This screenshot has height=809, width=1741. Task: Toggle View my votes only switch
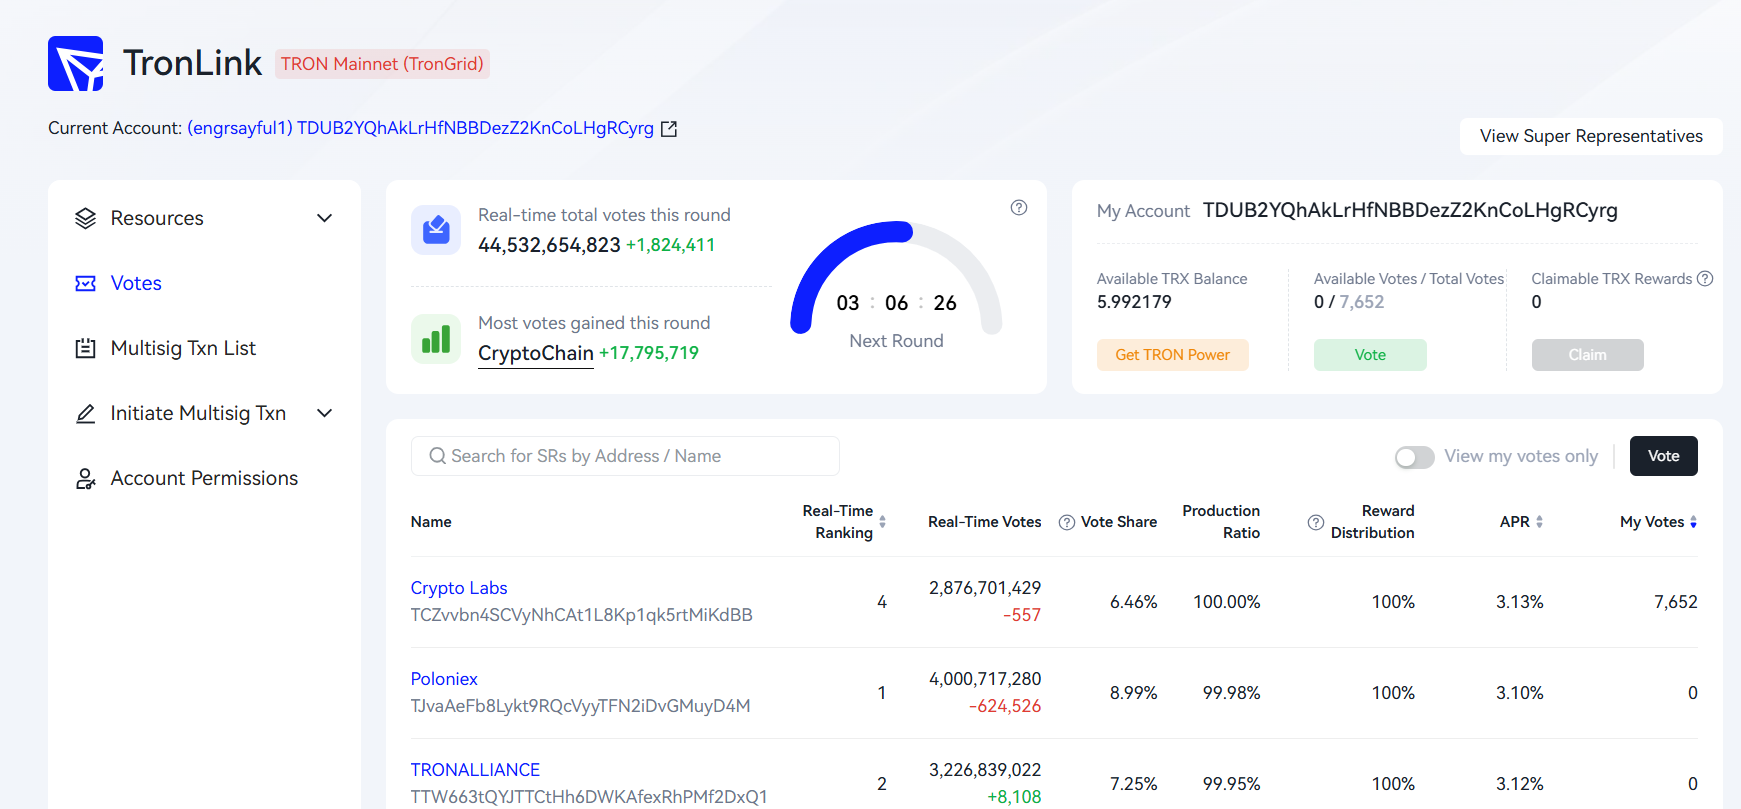pos(1415,457)
